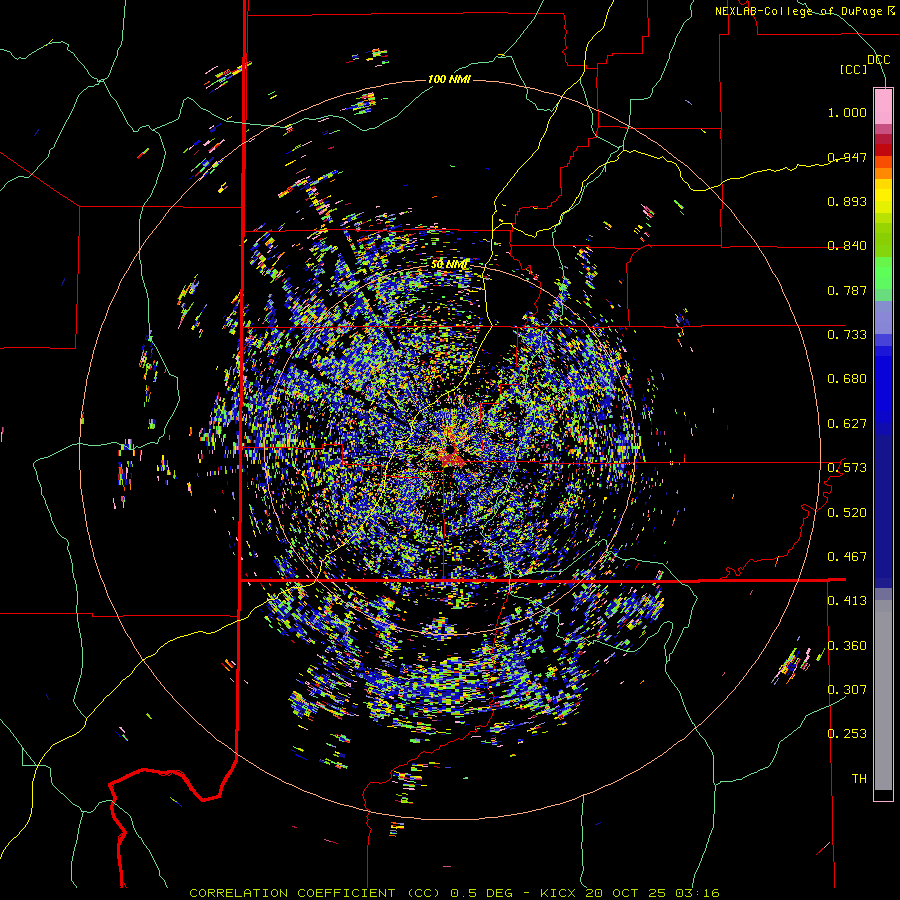Viewport: 900px width, 900px height.
Task: Click the 0.307 scale label
Action: (847, 690)
